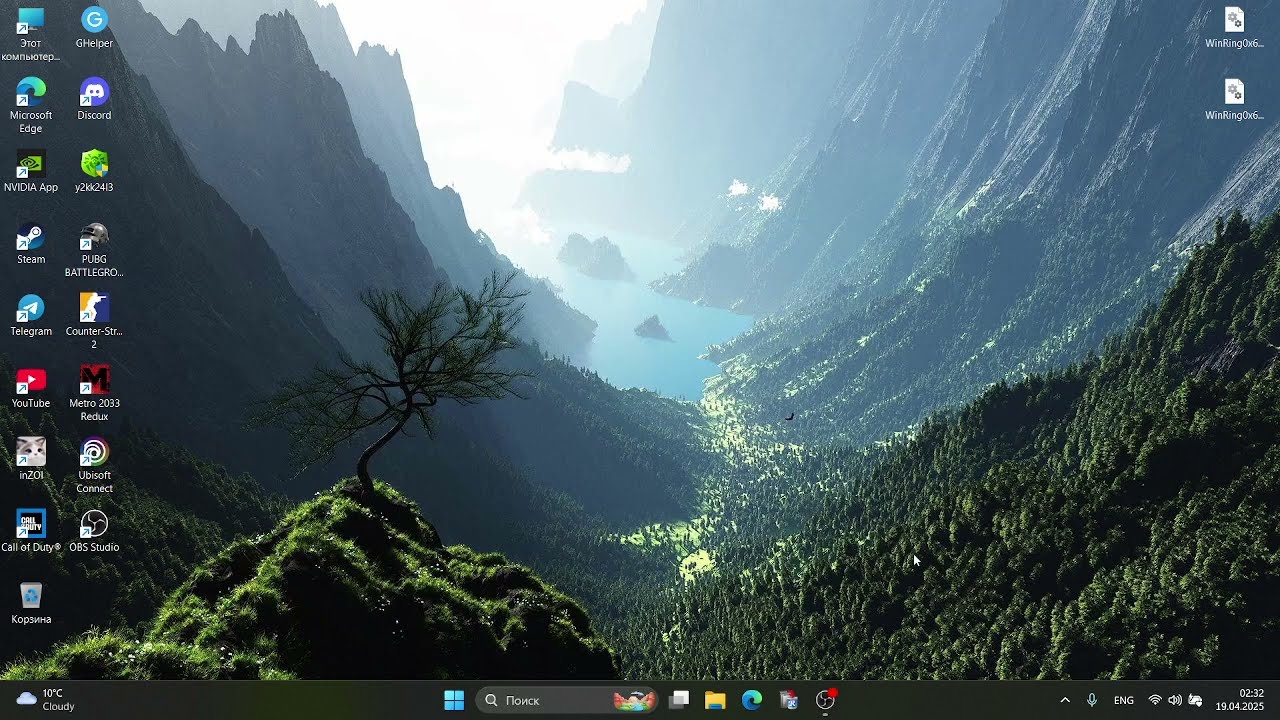Launch Microsoft Edge from the taskbar
The image size is (1280, 720).
[752, 700]
